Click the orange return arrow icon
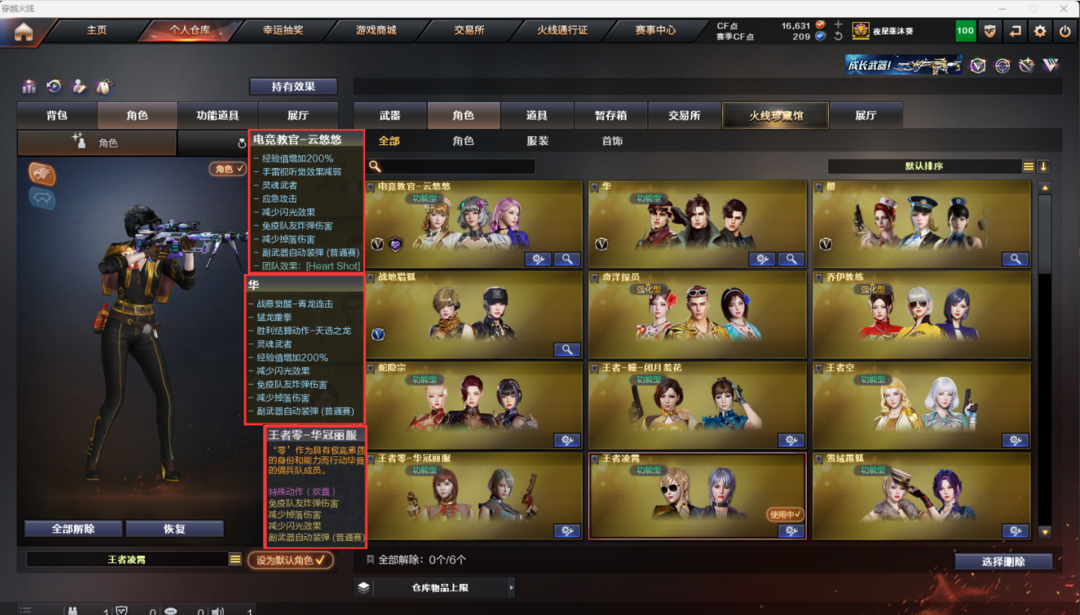The image size is (1080, 615). click(x=1015, y=31)
